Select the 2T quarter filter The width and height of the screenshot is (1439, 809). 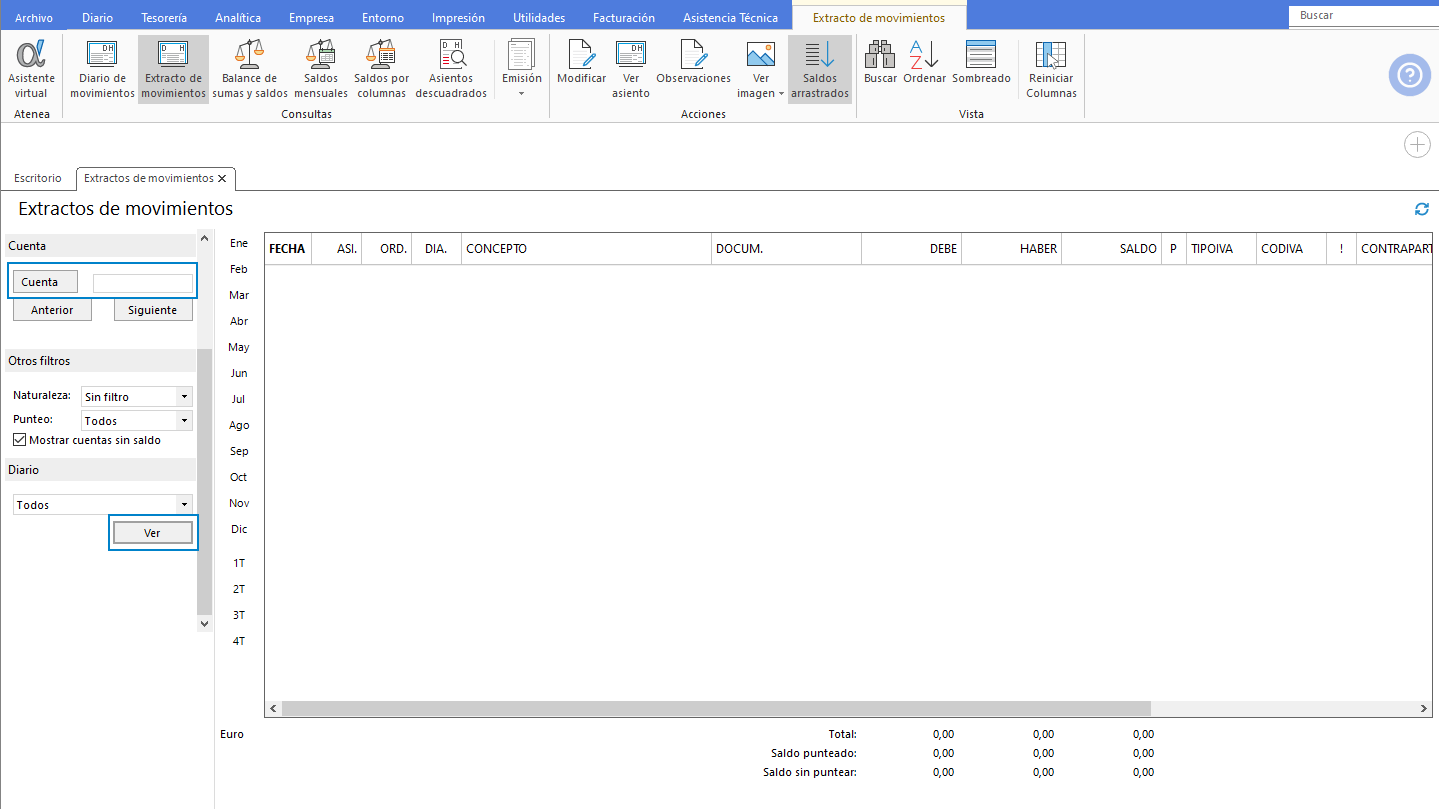239,589
